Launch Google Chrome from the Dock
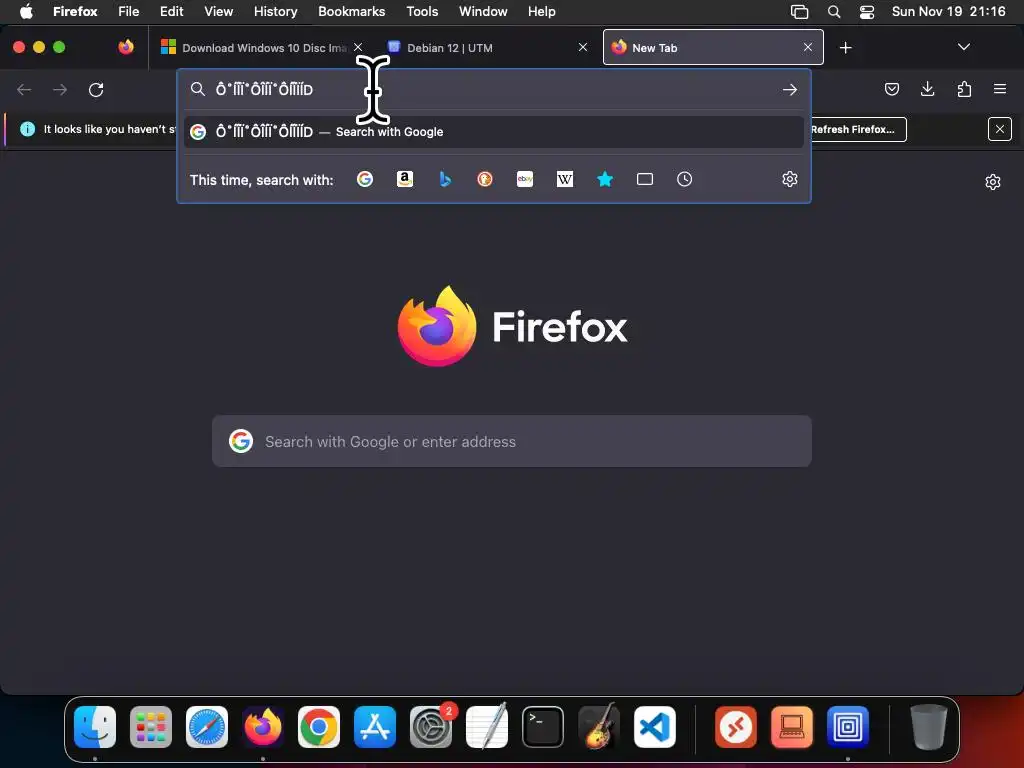Screen dimensions: 1024x768 pyautogui.click(x=319, y=726)
